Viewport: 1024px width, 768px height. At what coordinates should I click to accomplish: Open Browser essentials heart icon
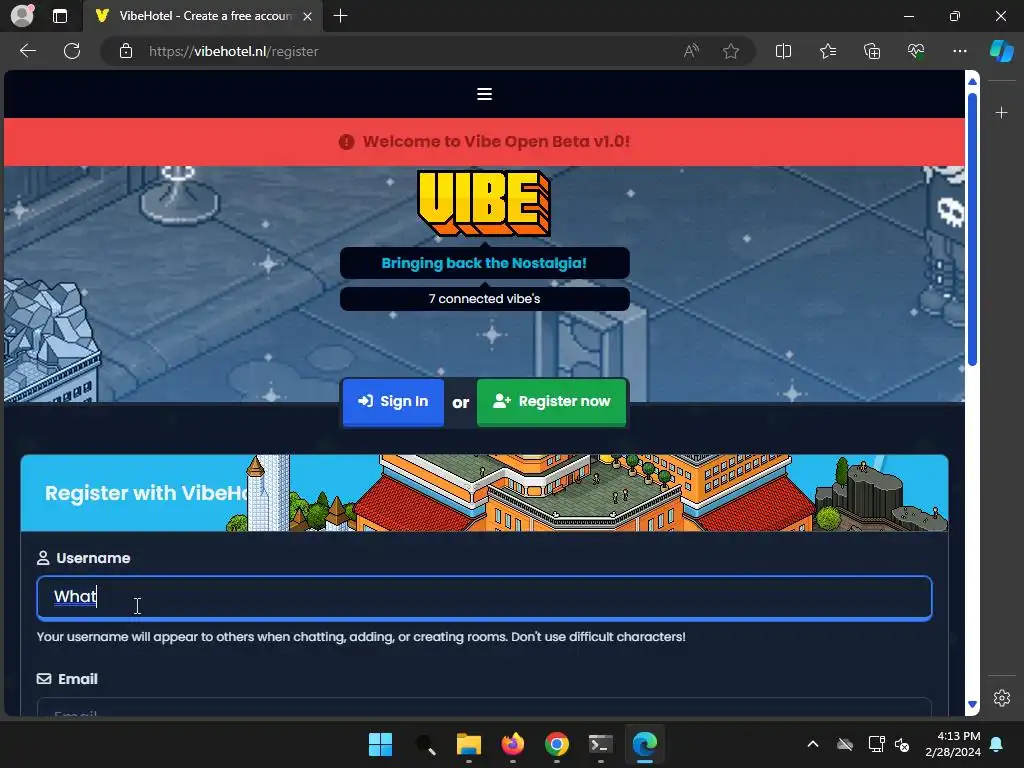pos(916,51)
